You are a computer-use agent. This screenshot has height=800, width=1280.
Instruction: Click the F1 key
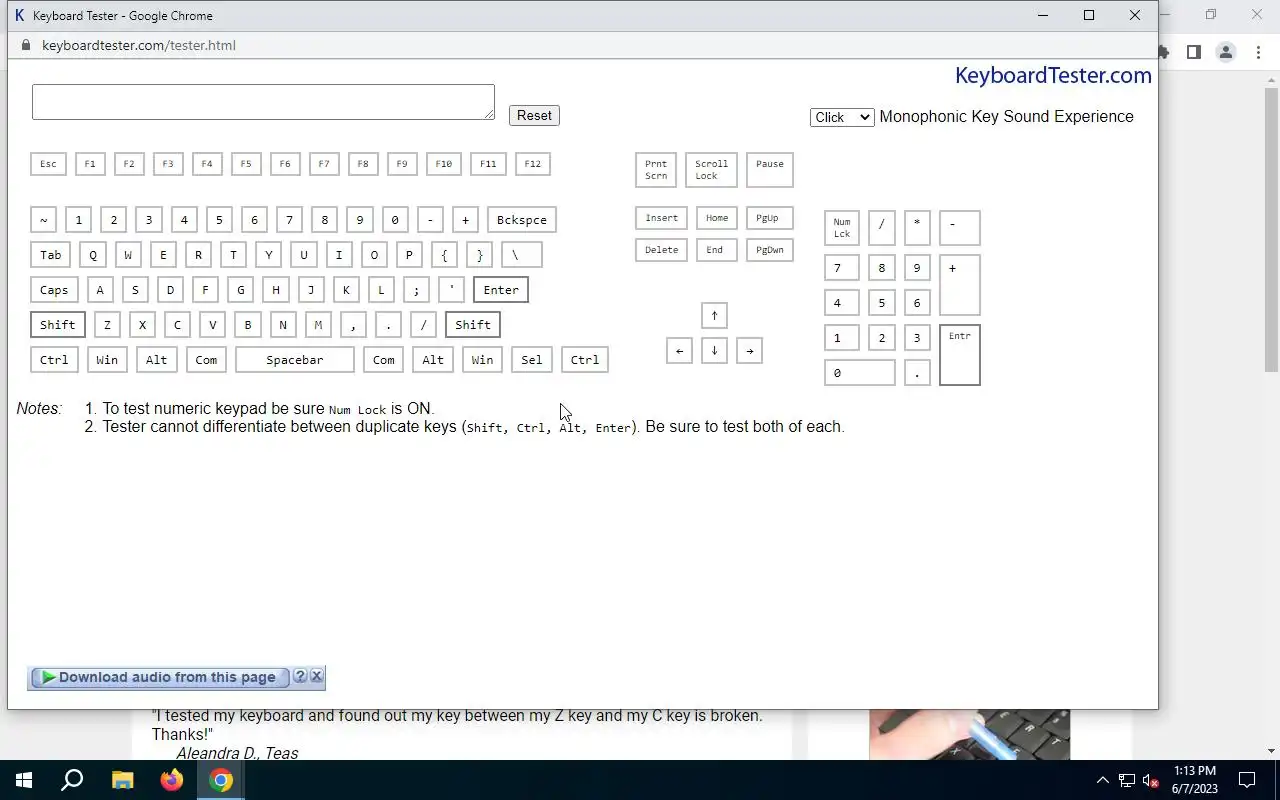point(89,164)
